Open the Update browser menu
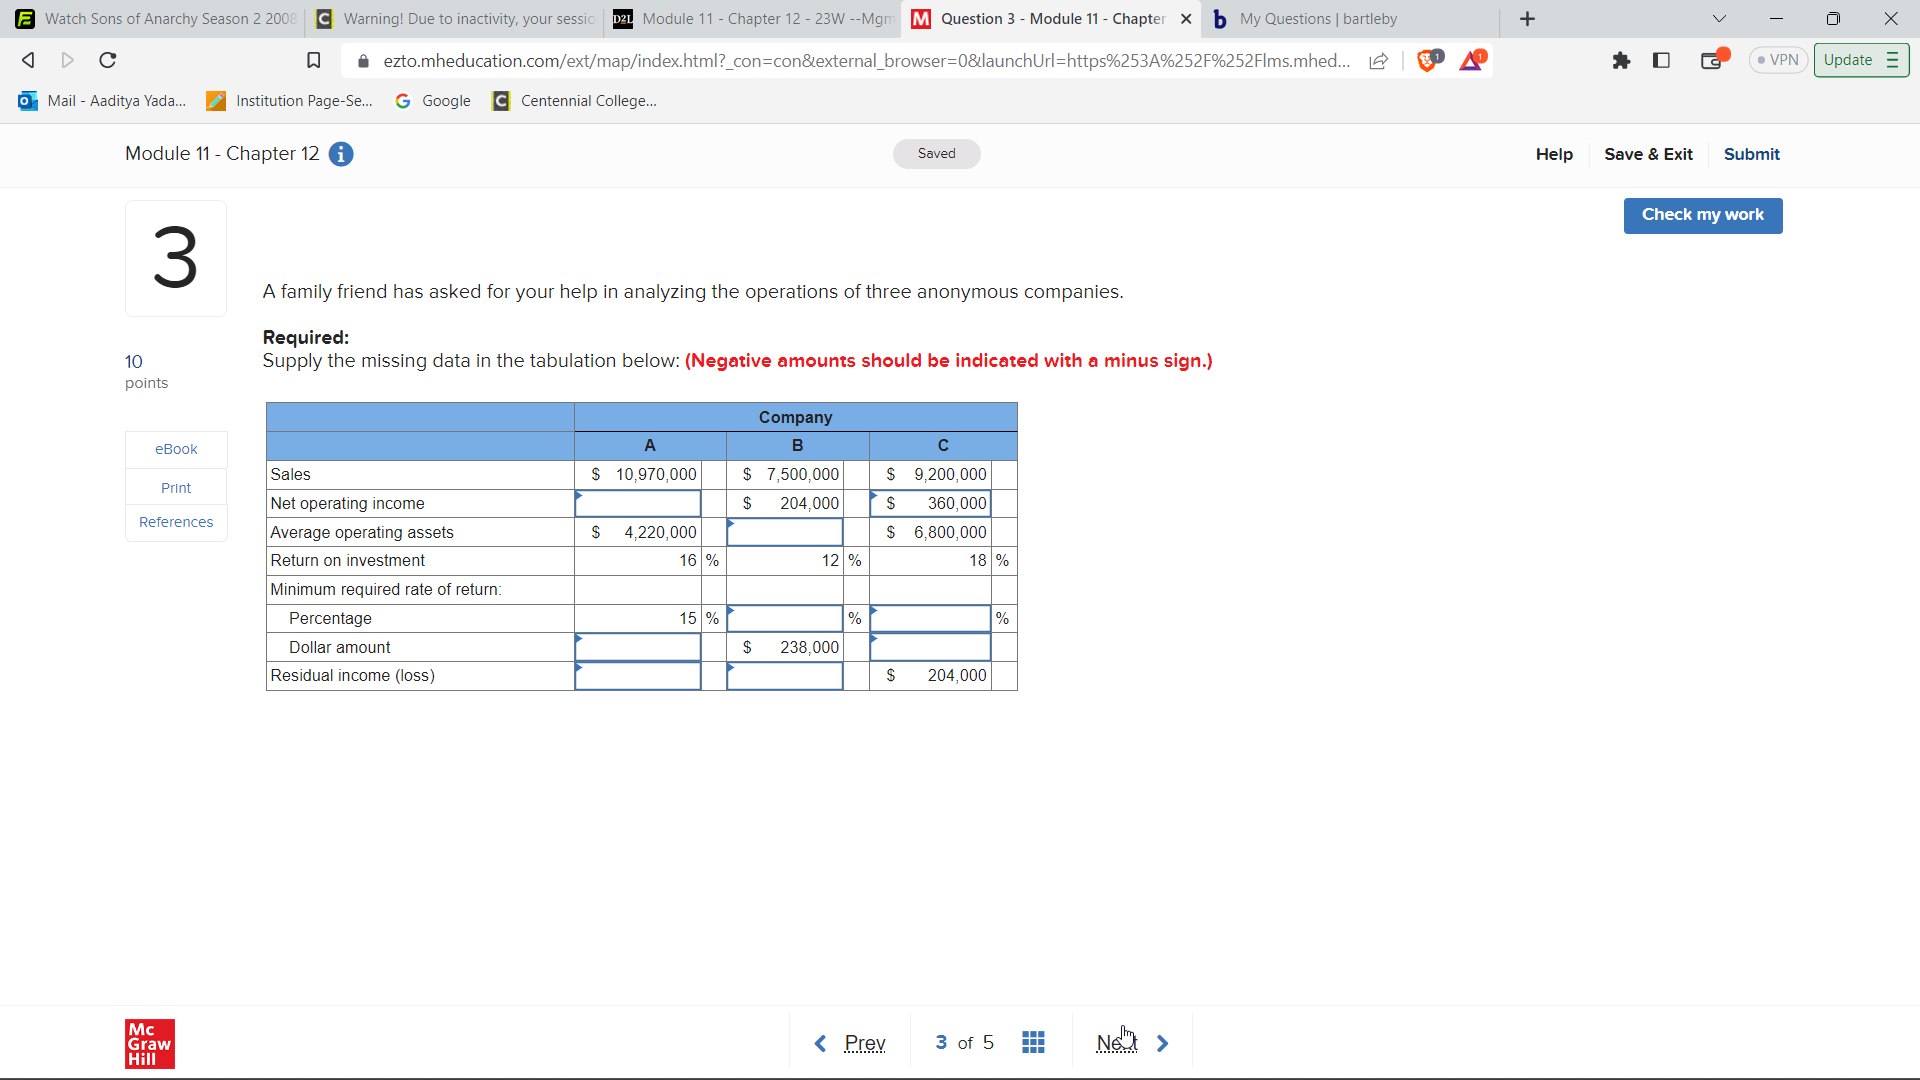Viewport: 1920px width, 1080px height. (1860, 60)
